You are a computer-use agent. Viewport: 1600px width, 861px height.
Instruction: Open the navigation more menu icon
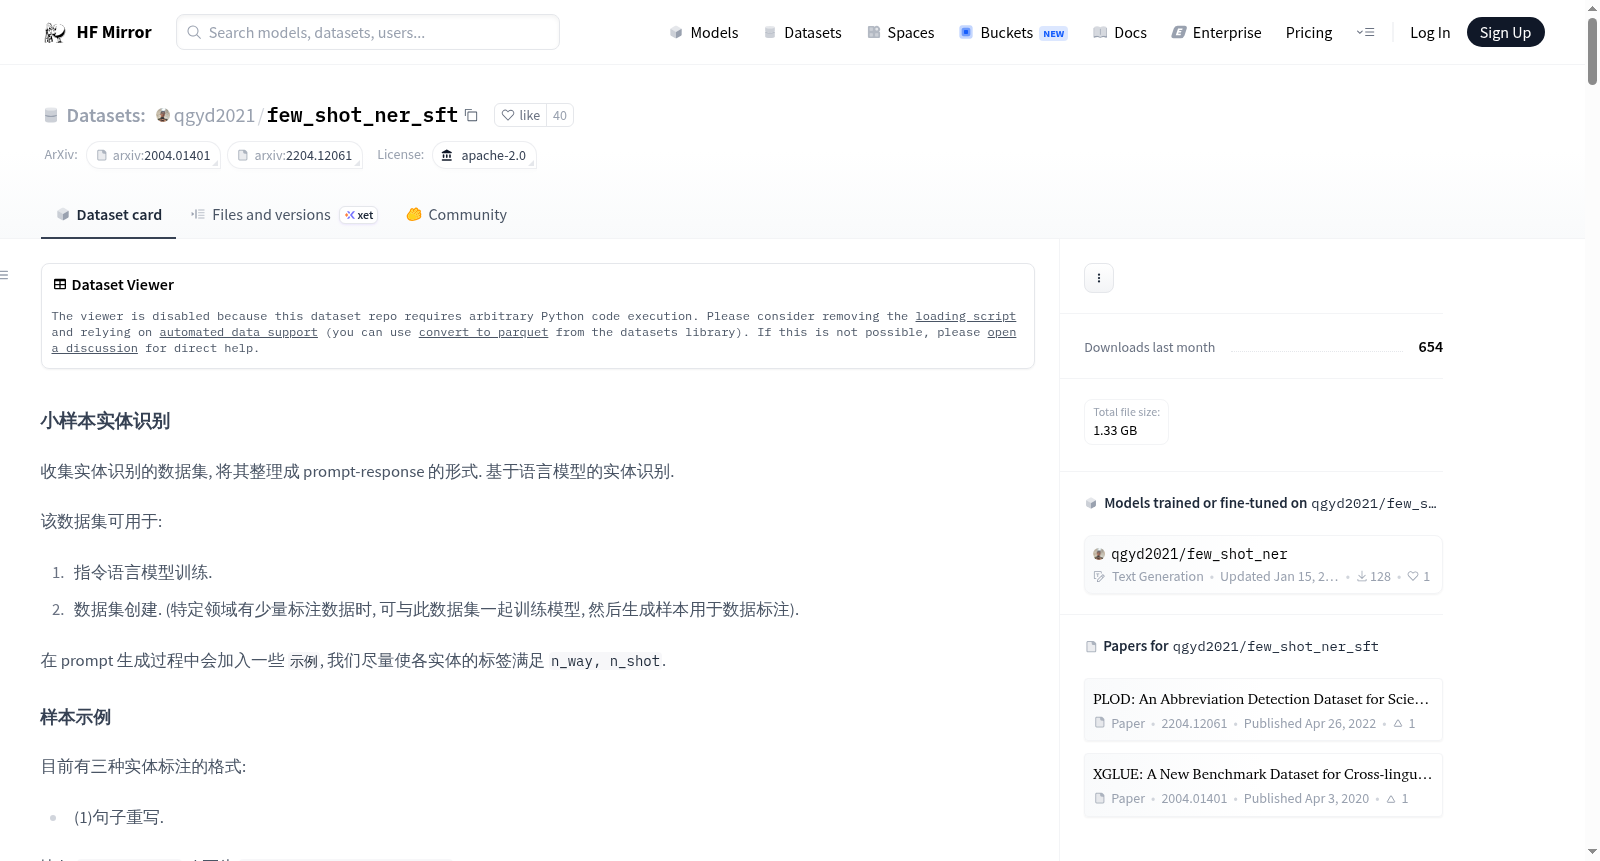(1365, 32)
